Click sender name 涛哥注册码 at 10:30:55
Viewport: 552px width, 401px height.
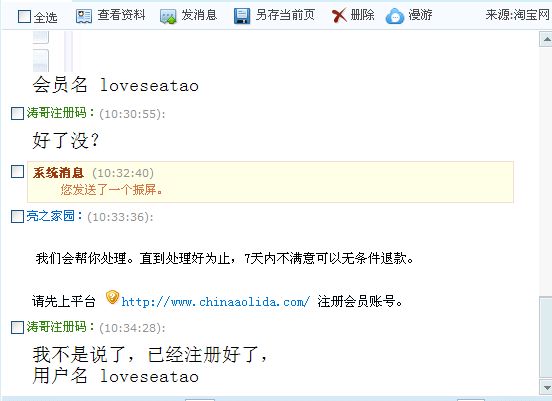[x=56, y=113]
